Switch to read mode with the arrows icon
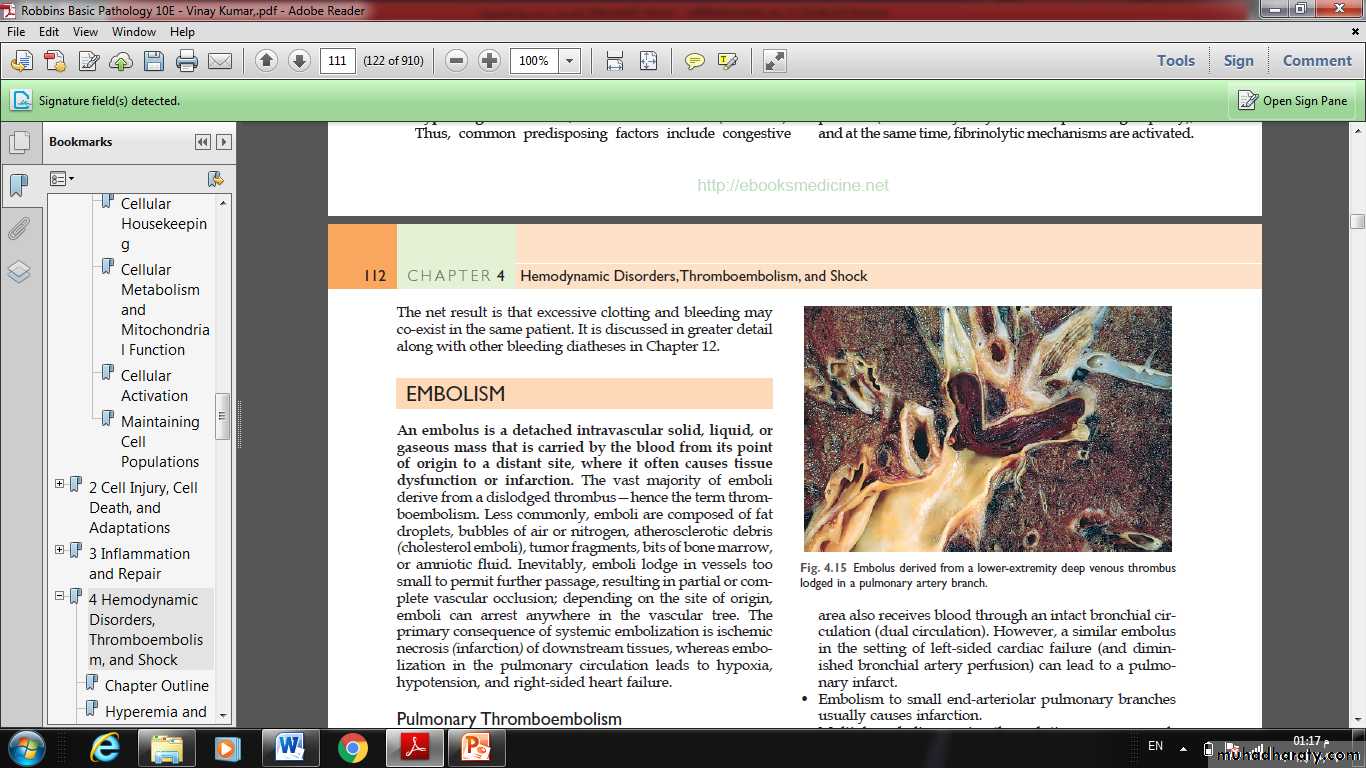Viewport: 1366px width, 768px height. [x=775, y=61]
